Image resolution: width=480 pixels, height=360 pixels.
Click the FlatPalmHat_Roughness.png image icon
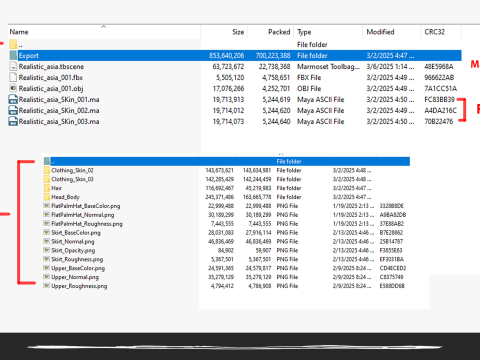[47, 224]
